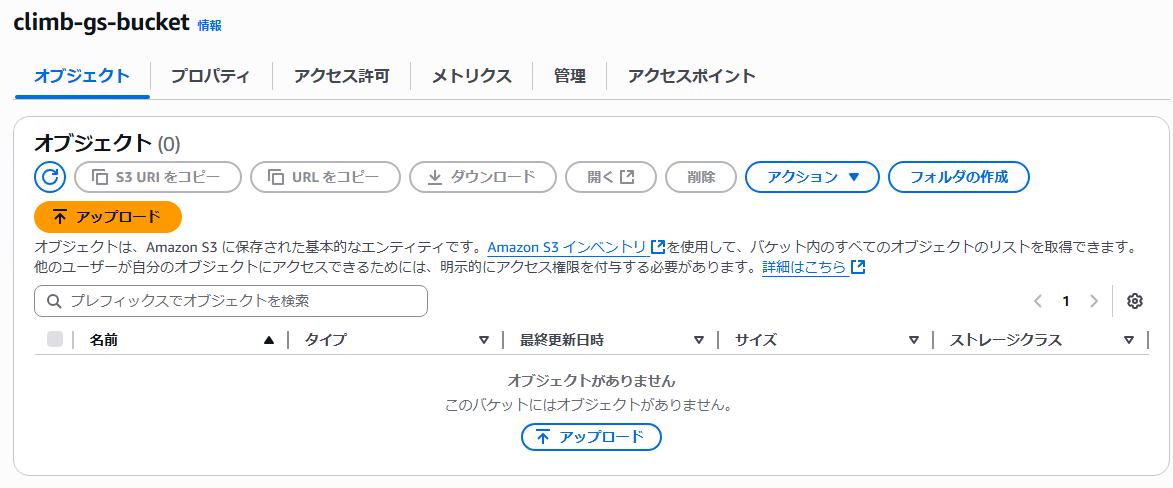Sort by the タイプ column arrow
This screenshot has width=1173, height=488.
(x=484, y=340)
